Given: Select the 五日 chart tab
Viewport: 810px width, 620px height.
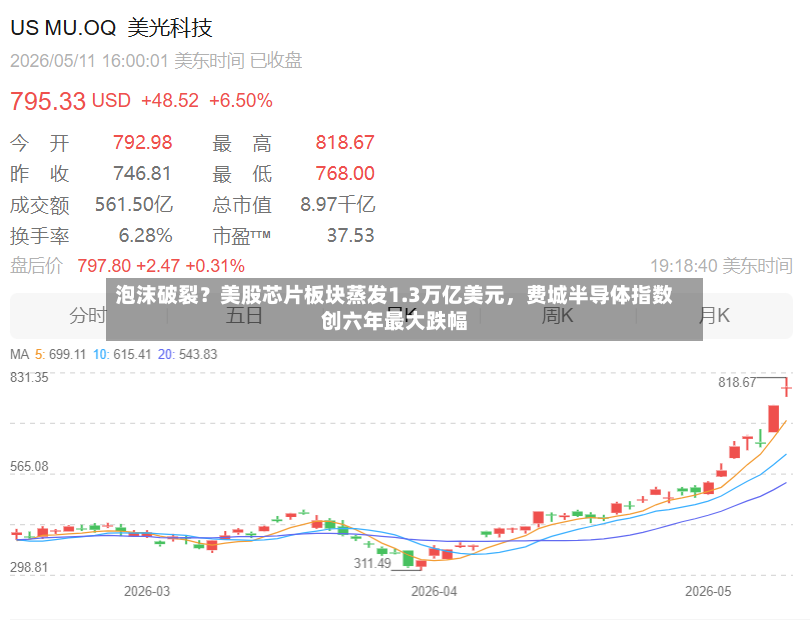Looking at the screenshot, I should 244,315.
